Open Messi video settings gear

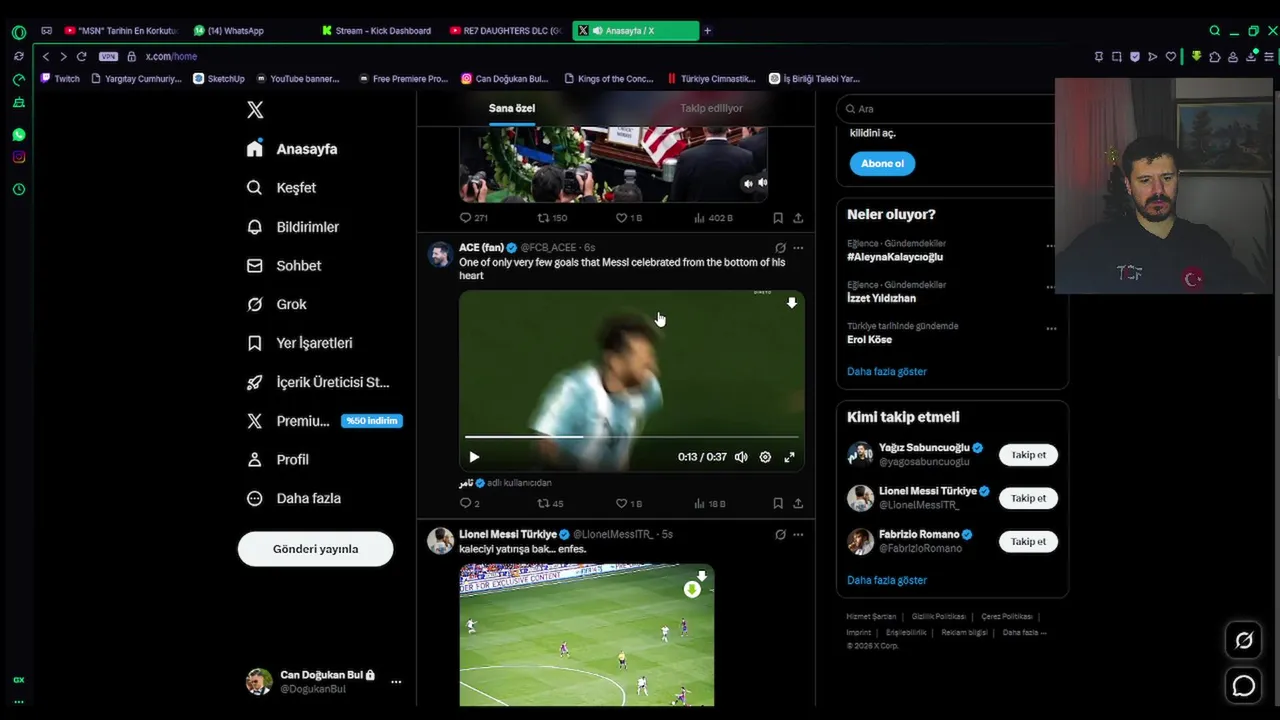pyautogui.click(x=765, y=457)
